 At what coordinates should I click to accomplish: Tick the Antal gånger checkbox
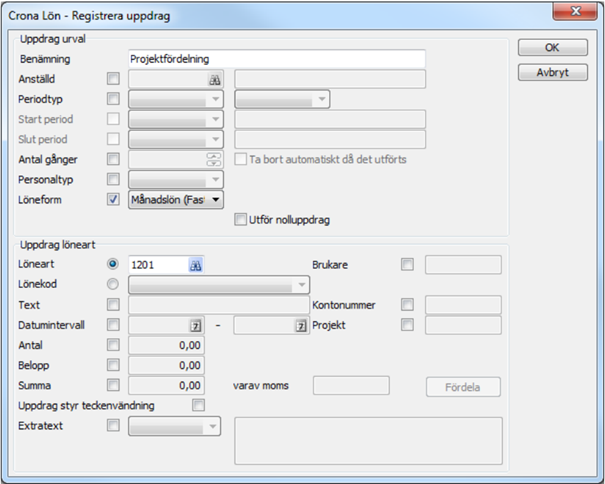point(113,159)
